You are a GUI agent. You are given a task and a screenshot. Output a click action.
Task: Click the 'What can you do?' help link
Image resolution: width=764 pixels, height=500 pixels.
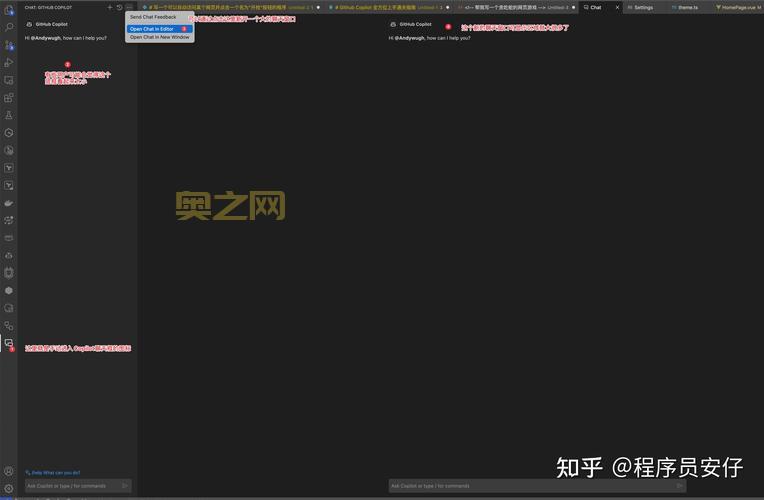coord(53,472)
